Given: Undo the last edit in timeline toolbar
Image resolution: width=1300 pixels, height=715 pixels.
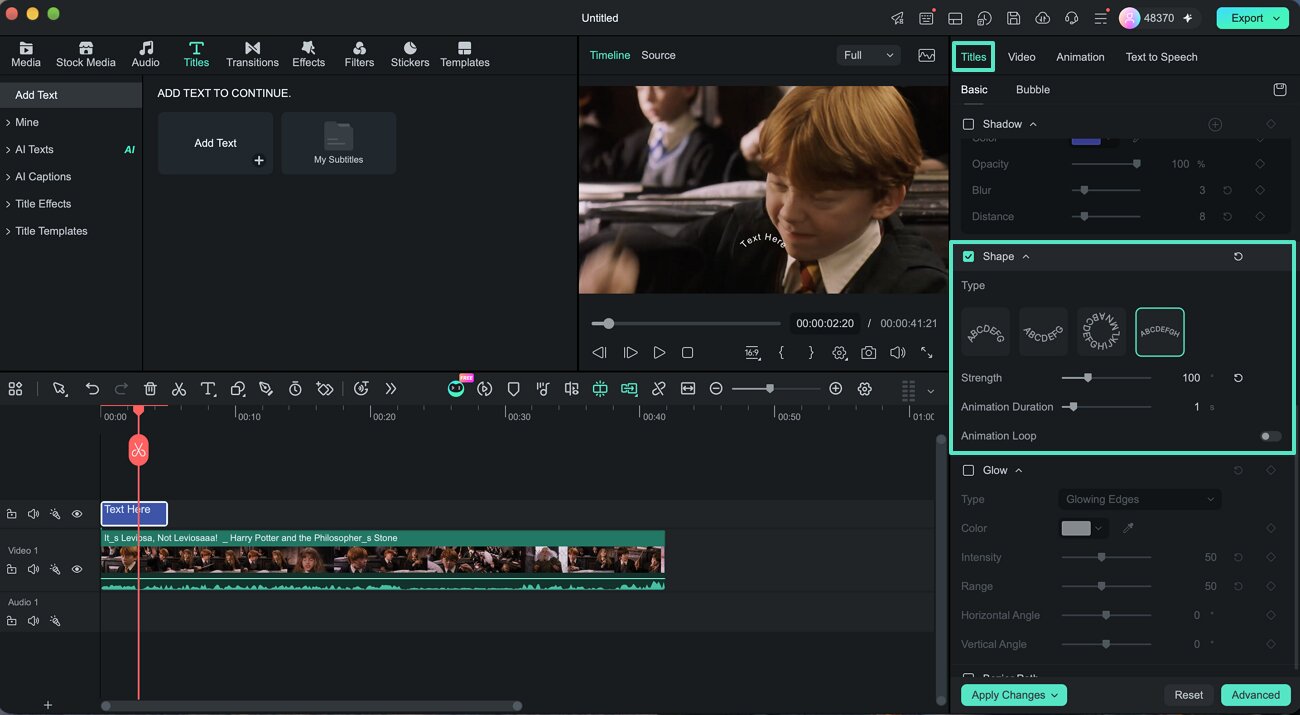Looking at the screenshot, I should [92, 389].
